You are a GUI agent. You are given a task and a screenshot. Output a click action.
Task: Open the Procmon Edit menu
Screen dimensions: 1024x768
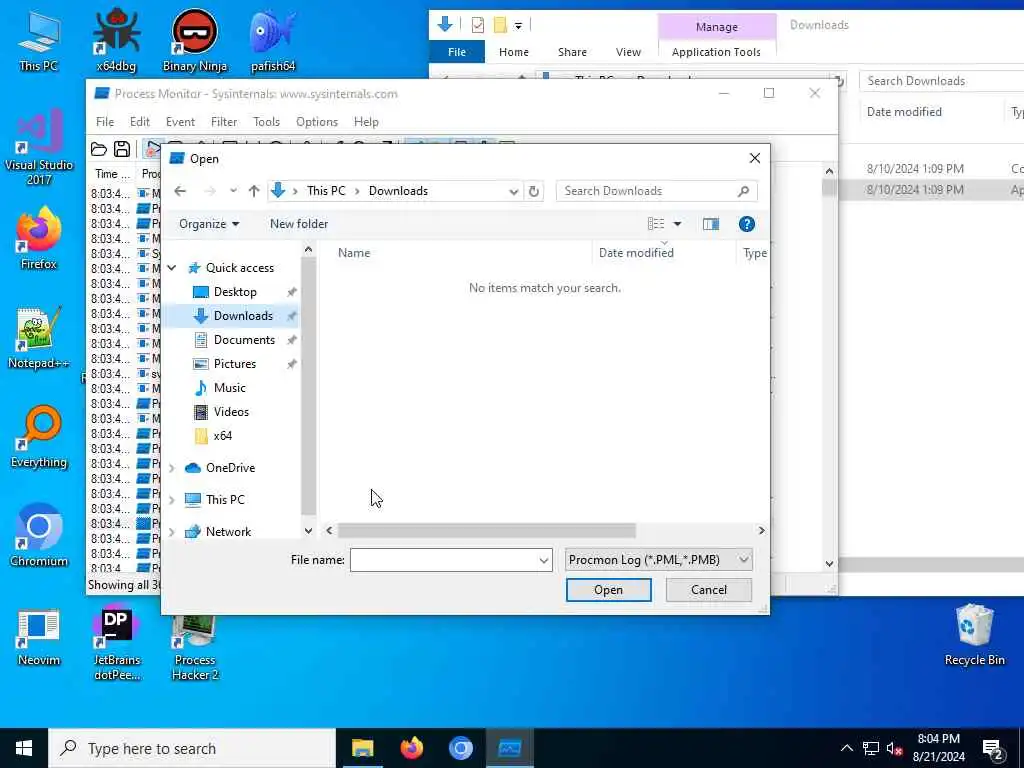(140, 121)
